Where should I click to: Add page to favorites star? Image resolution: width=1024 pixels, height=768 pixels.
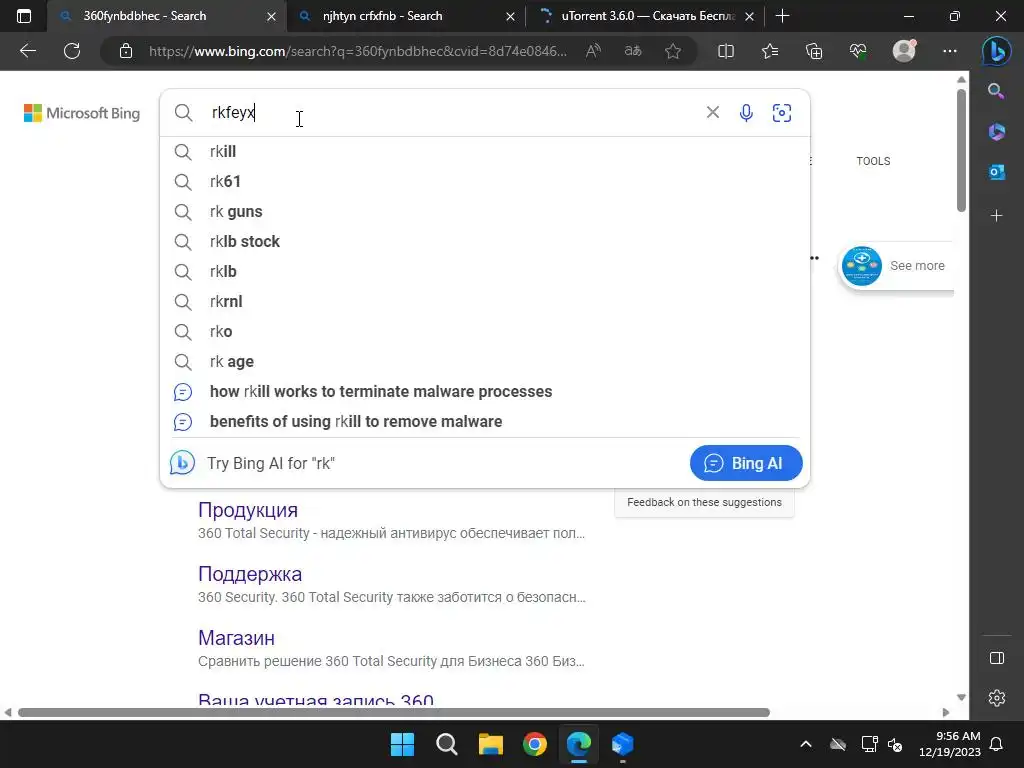point(673,51)
